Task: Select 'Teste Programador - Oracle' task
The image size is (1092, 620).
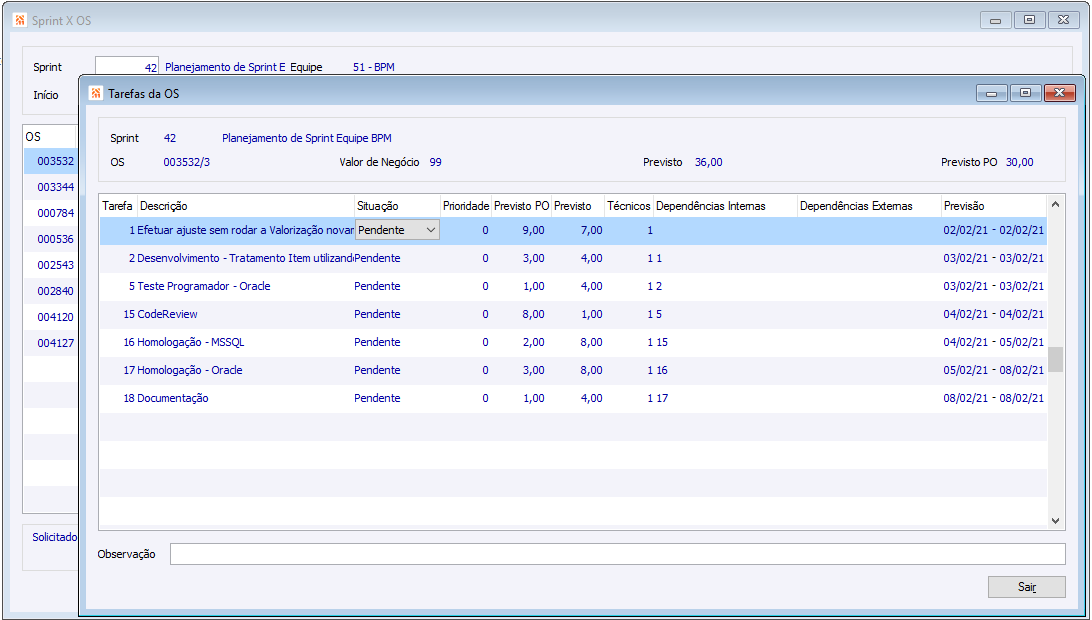Action: (573, 286)
